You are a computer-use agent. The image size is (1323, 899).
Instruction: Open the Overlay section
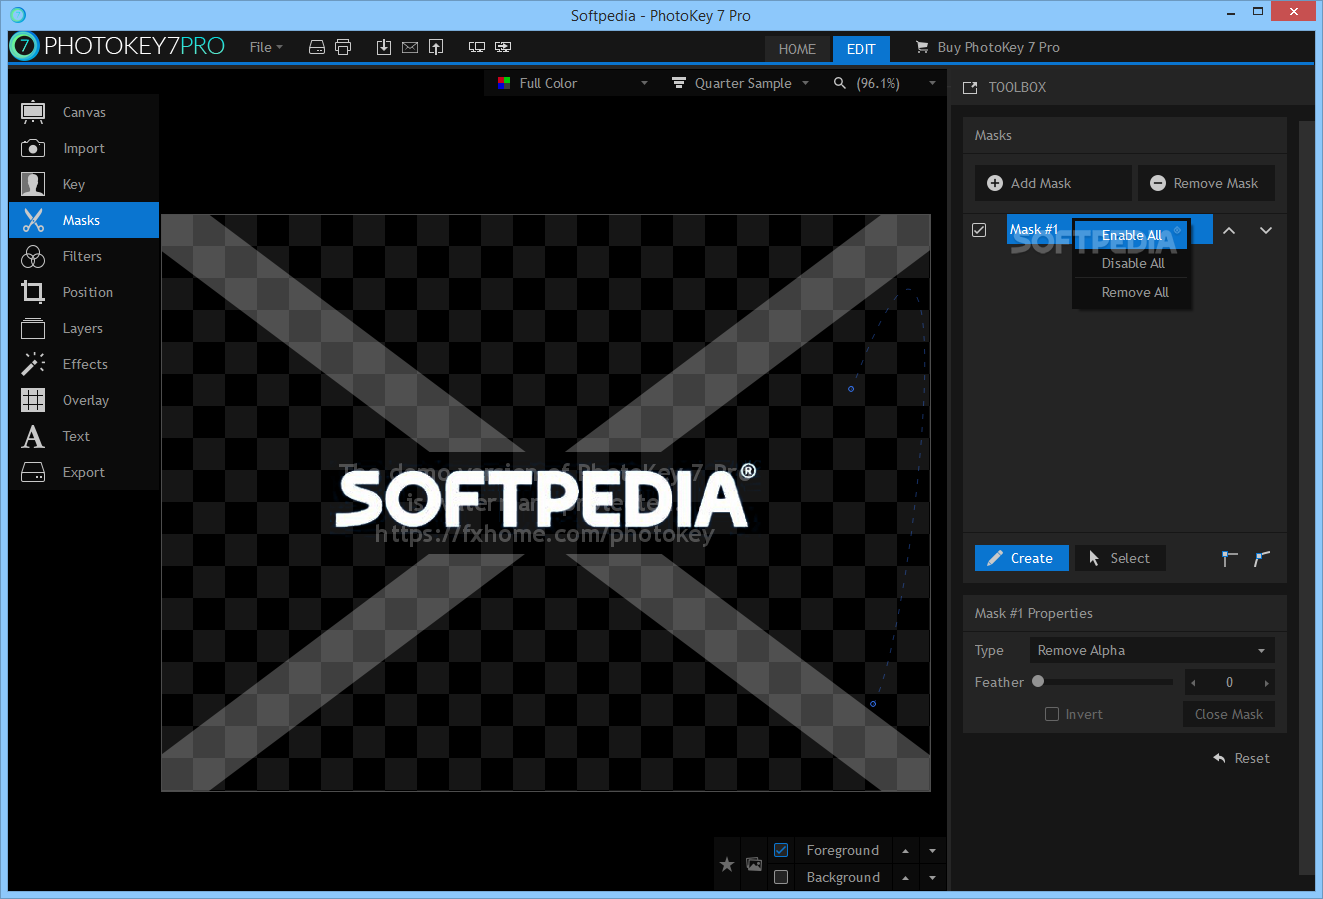tap(84, 400)
